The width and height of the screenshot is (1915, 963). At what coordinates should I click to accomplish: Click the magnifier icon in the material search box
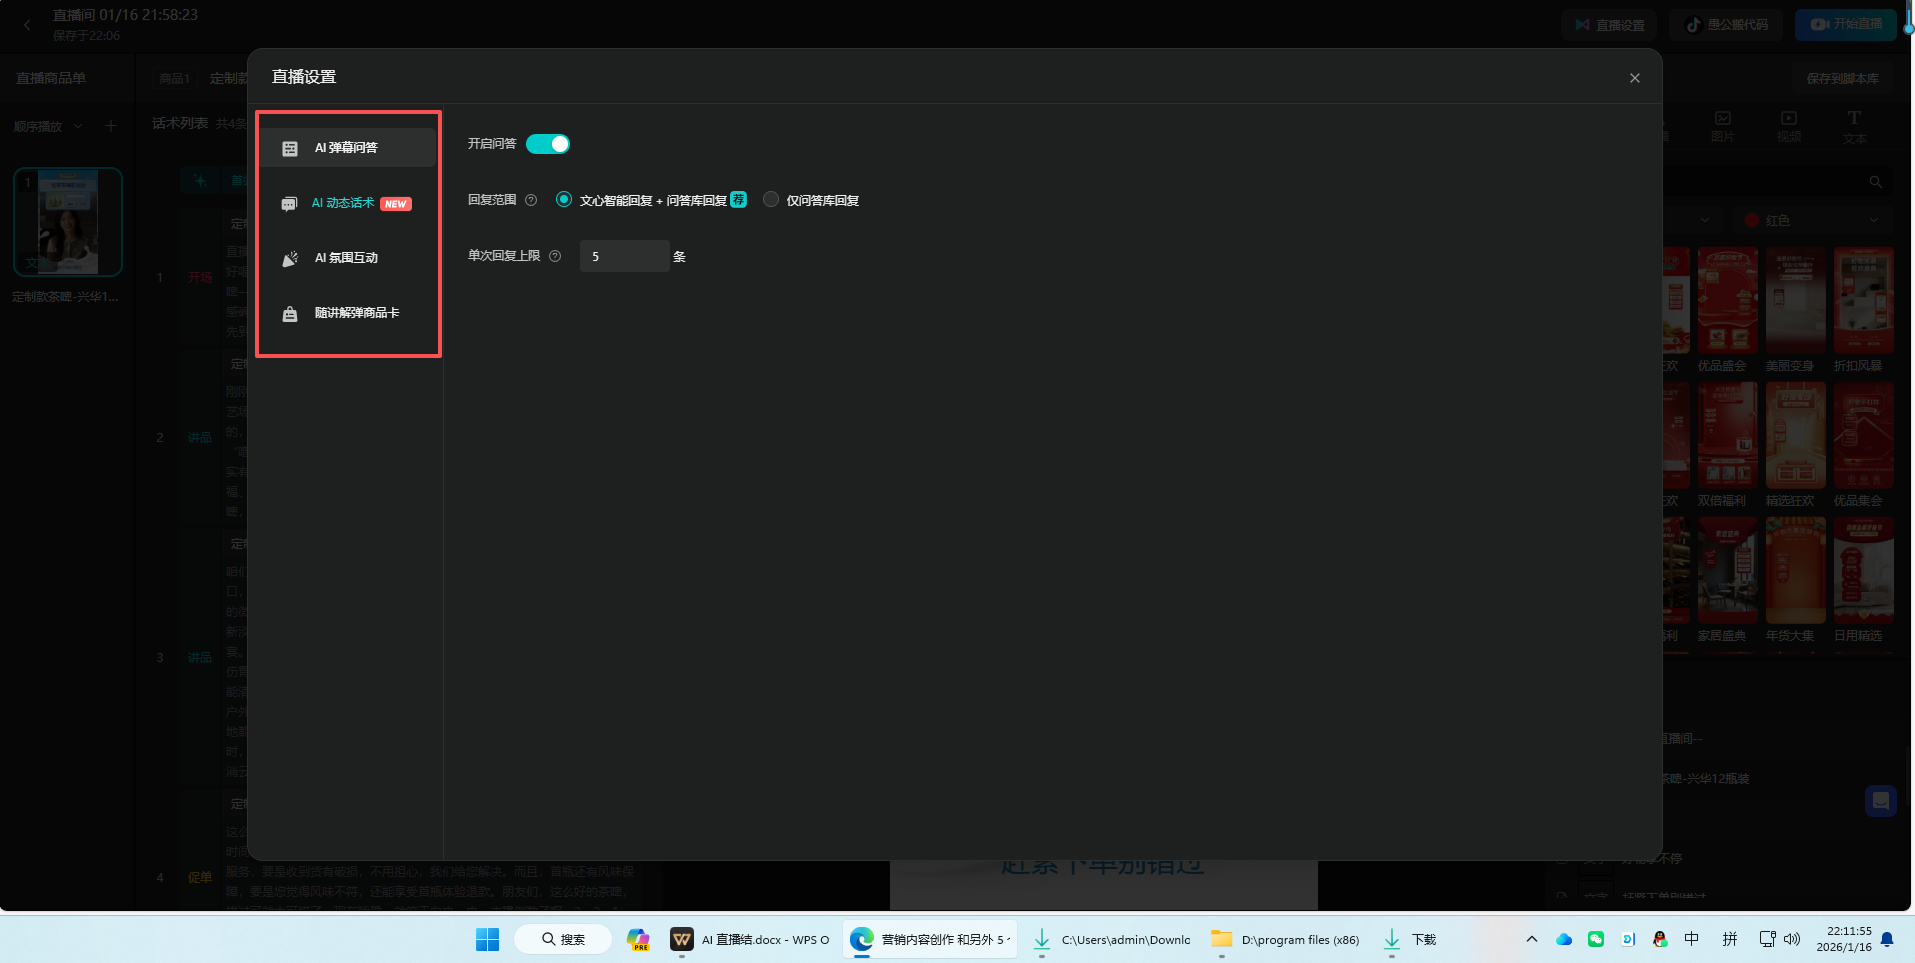pyautogui.click(x=1875, y=182)
